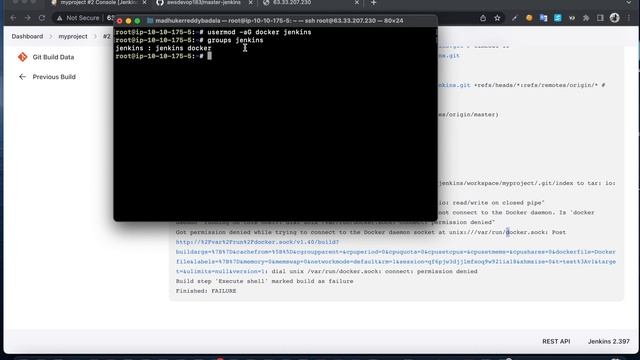Click the share page icon in address bar
640x360 pixels.
pyautogui.click(x=483, y=18)
